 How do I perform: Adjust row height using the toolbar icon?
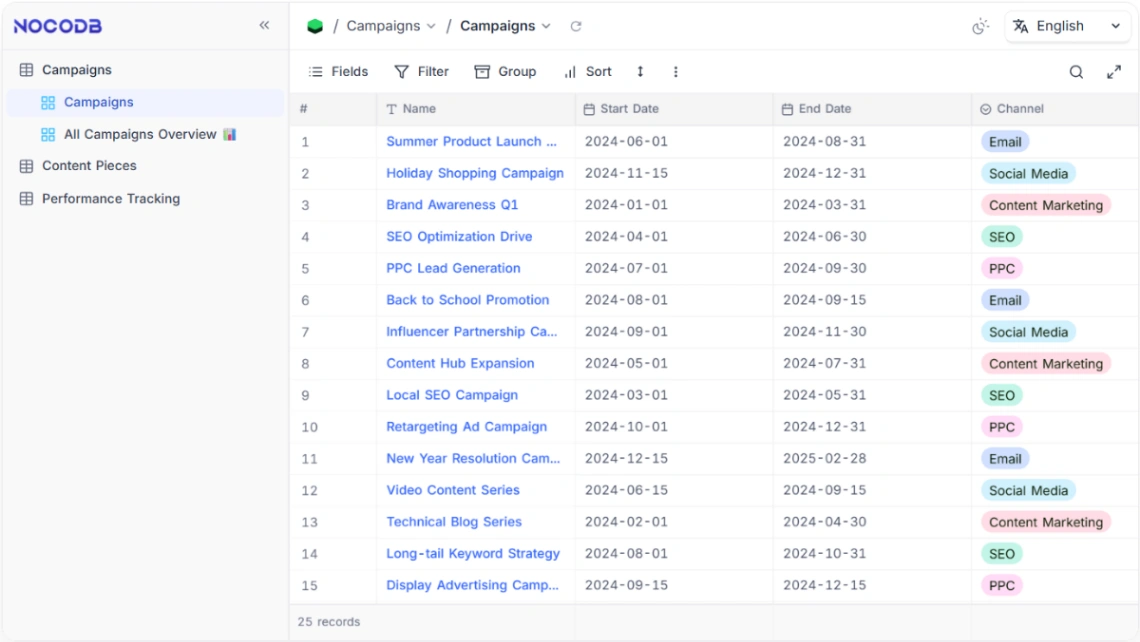pyautogui.click(x=640, y=71)
